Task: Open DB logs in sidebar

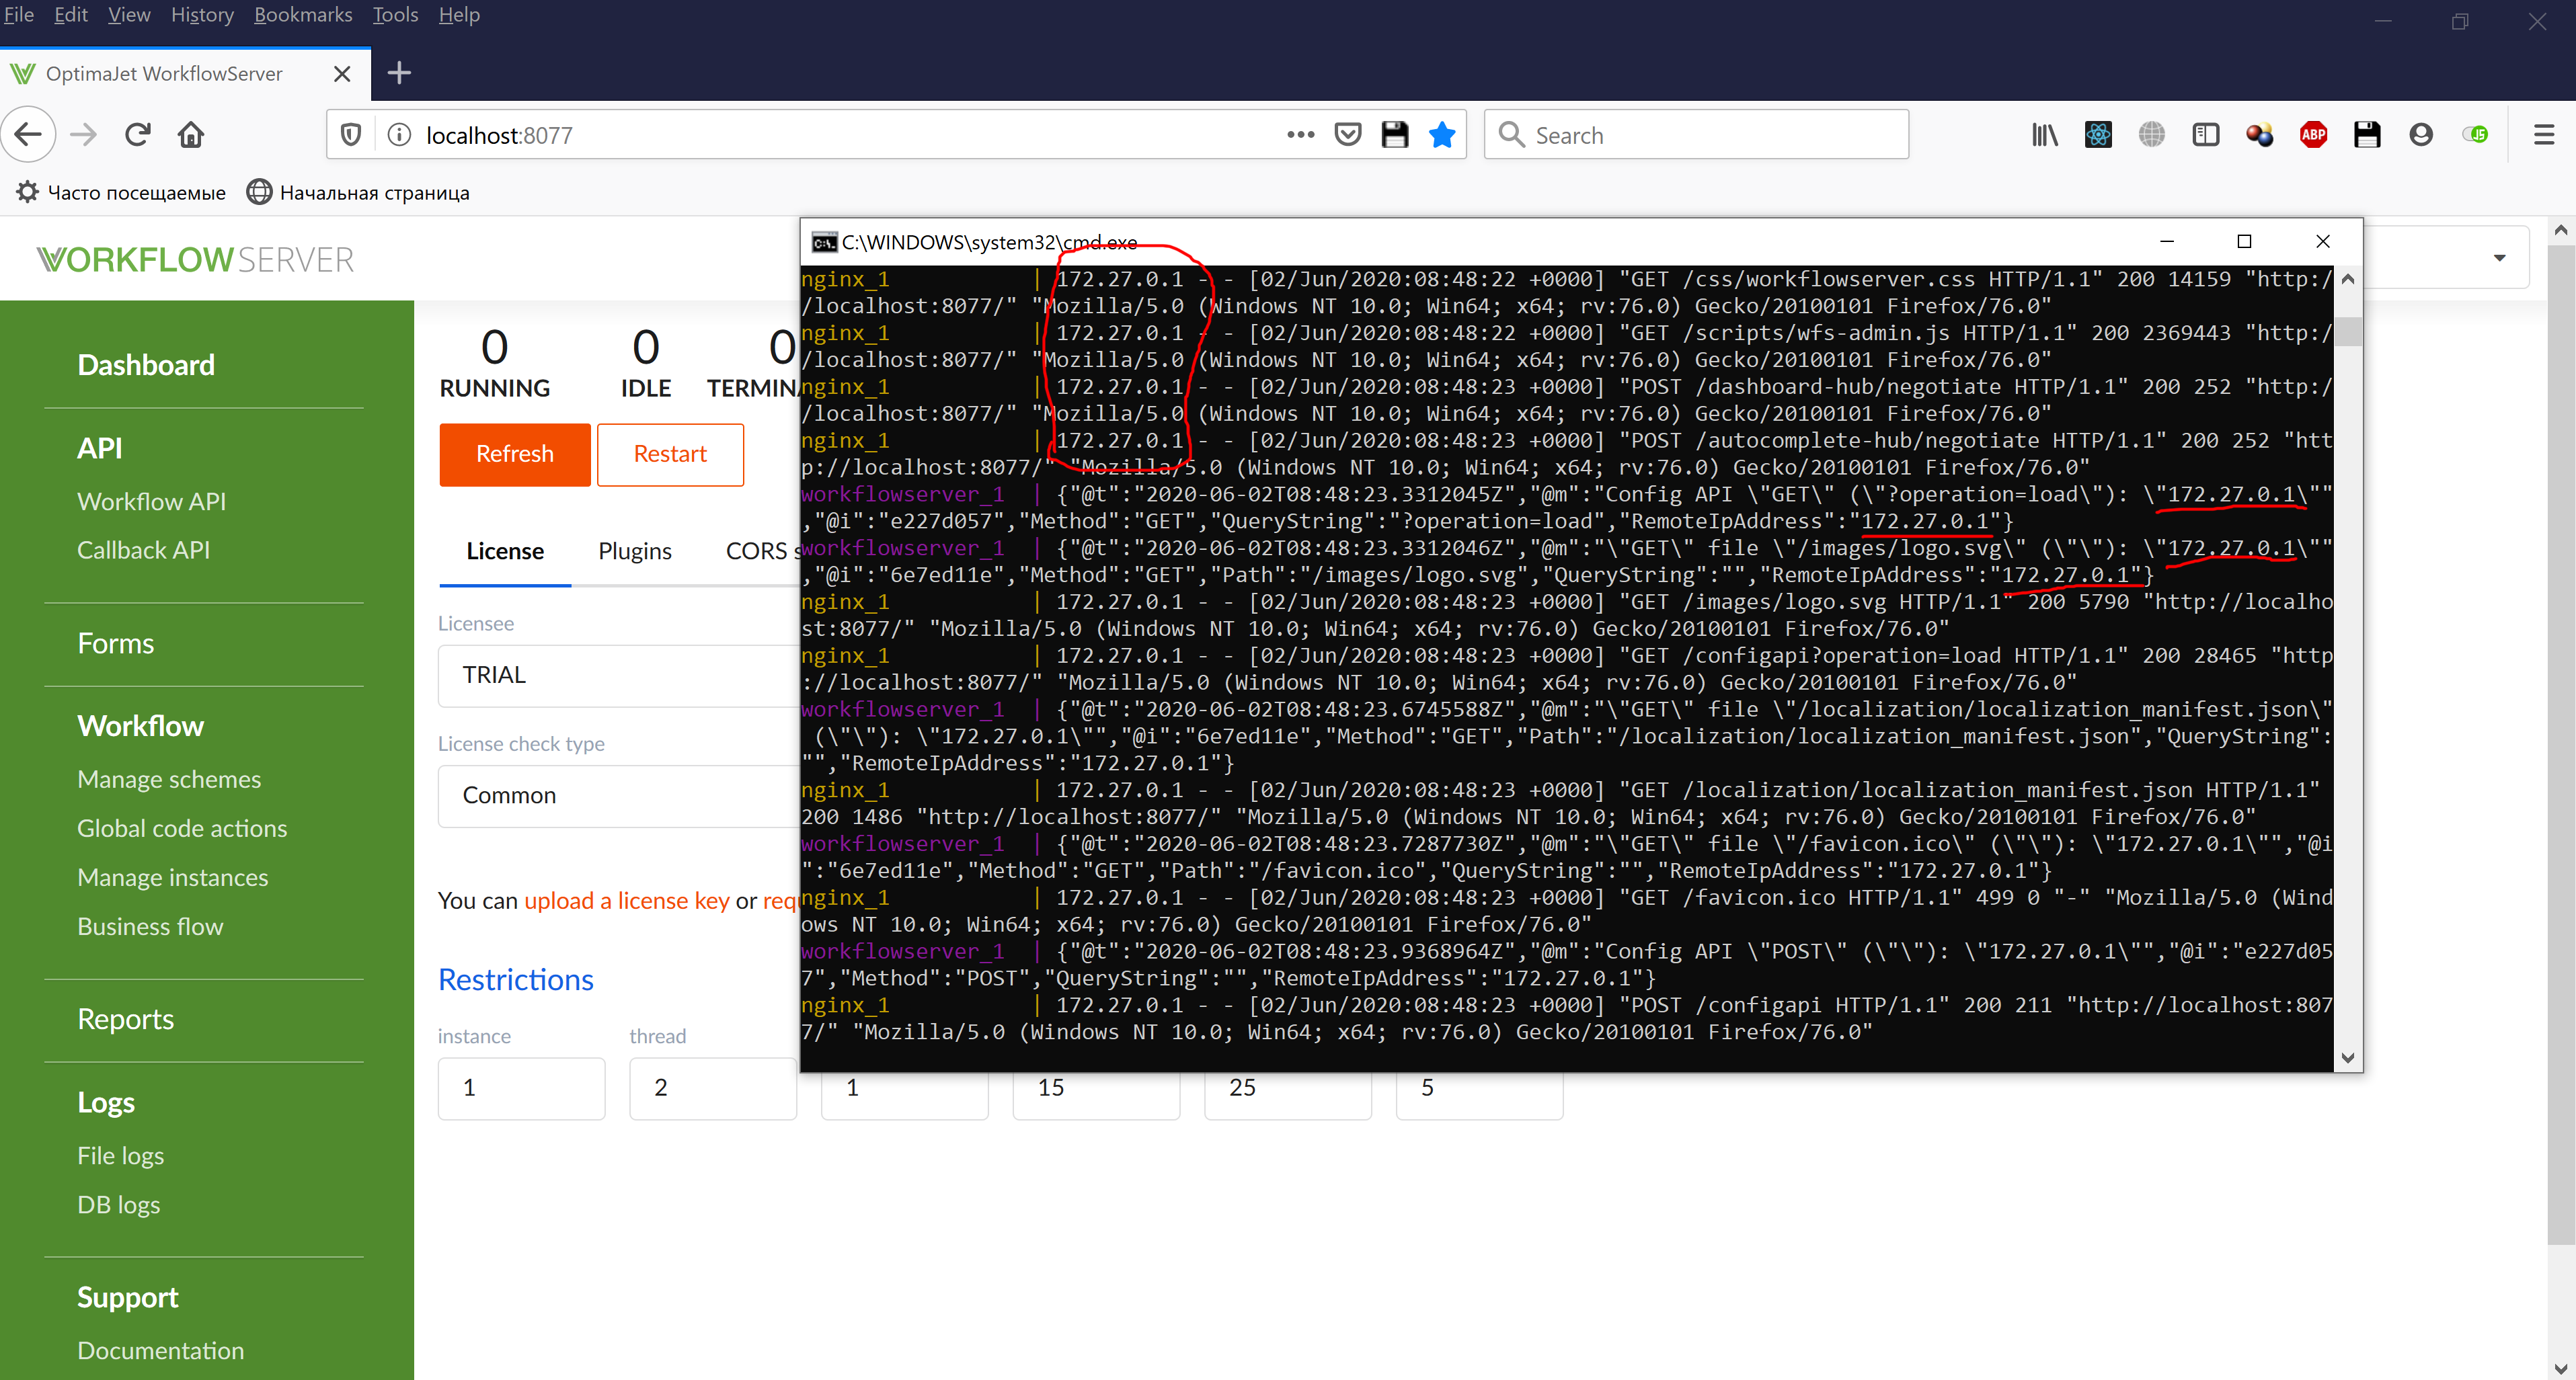Action: pos(118,1204)
